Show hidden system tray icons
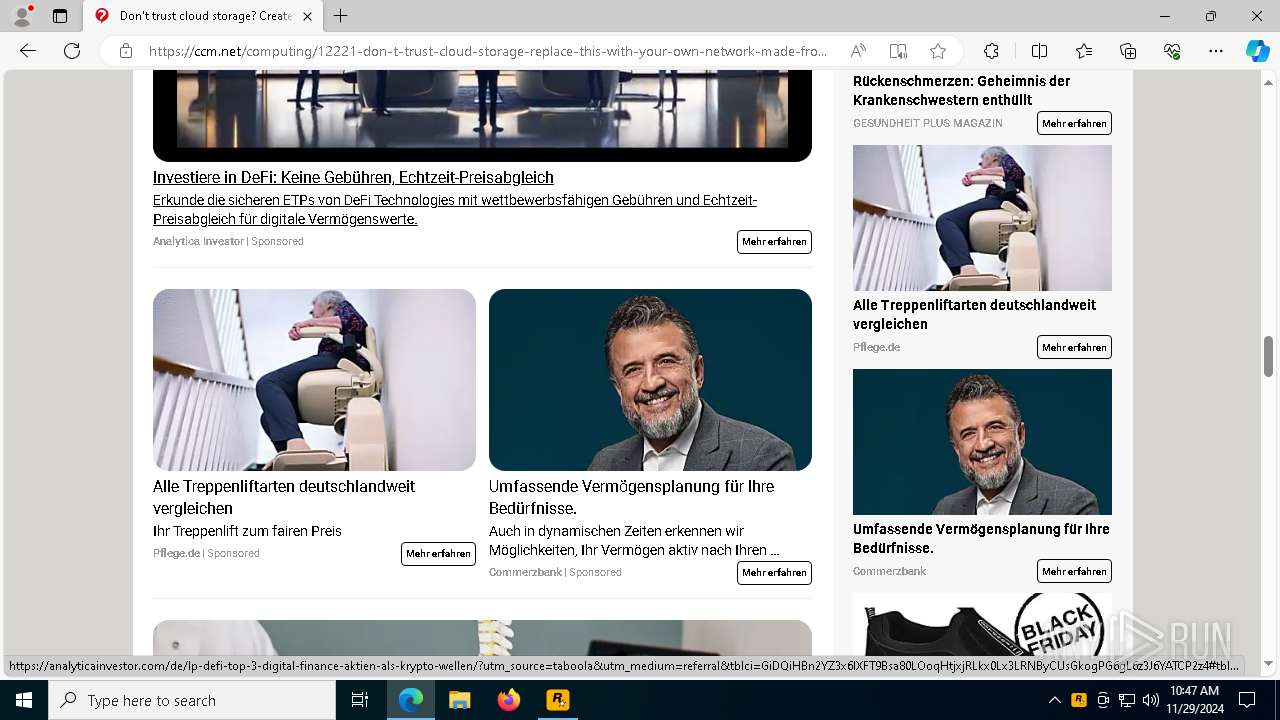The width and height of the screenshot is (1280, 720). tap(1054, 700)
